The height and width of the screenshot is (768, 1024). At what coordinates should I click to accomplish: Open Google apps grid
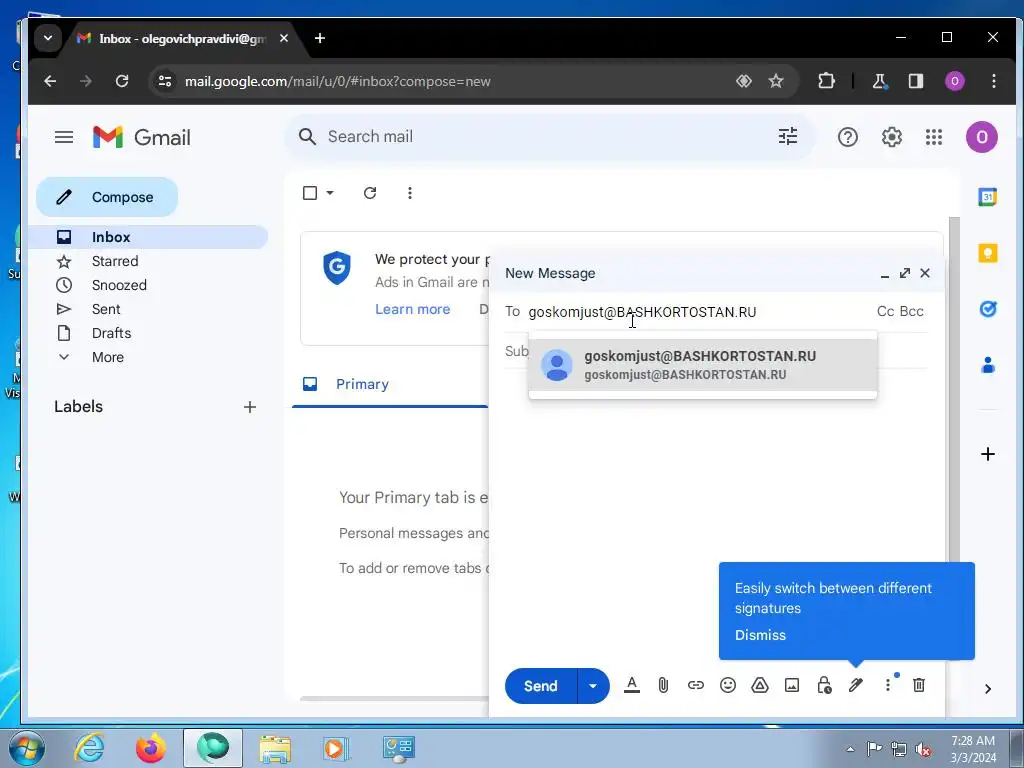point(934,137)
